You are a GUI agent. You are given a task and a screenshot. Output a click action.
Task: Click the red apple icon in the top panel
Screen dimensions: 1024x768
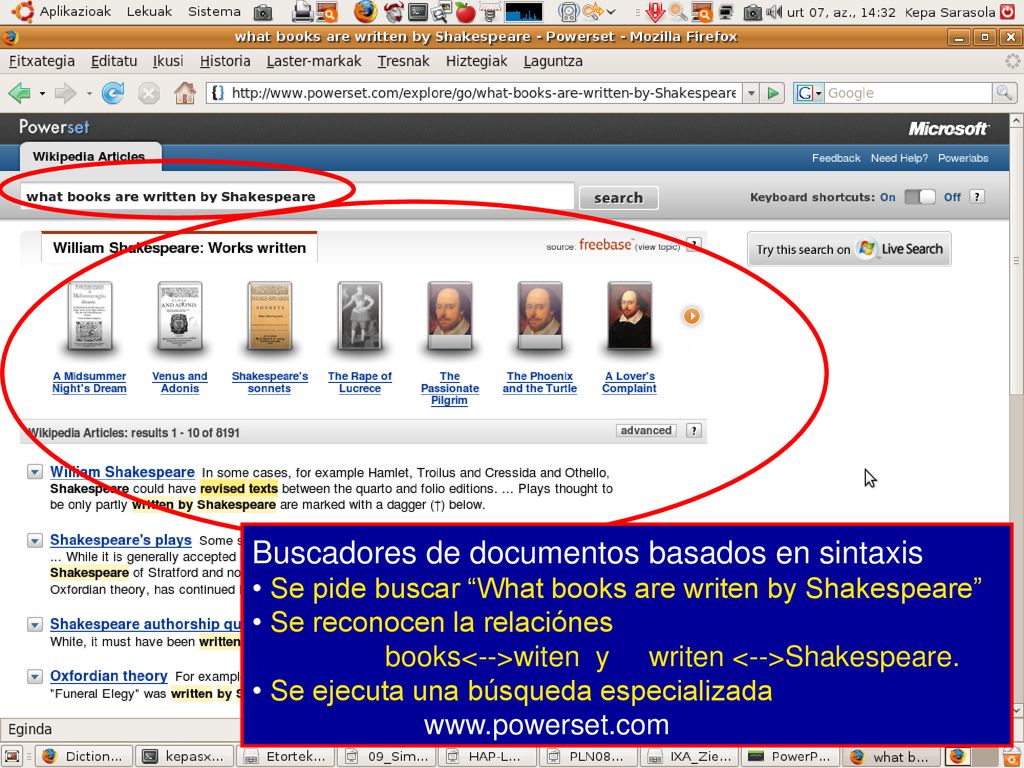tap(465, 12)
